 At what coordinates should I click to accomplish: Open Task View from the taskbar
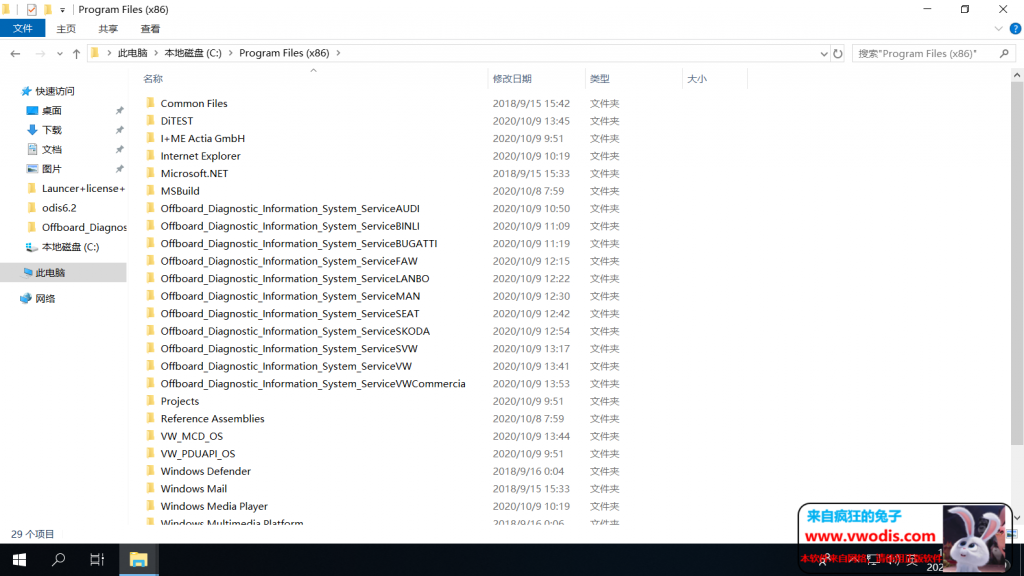tap(97, 559)
